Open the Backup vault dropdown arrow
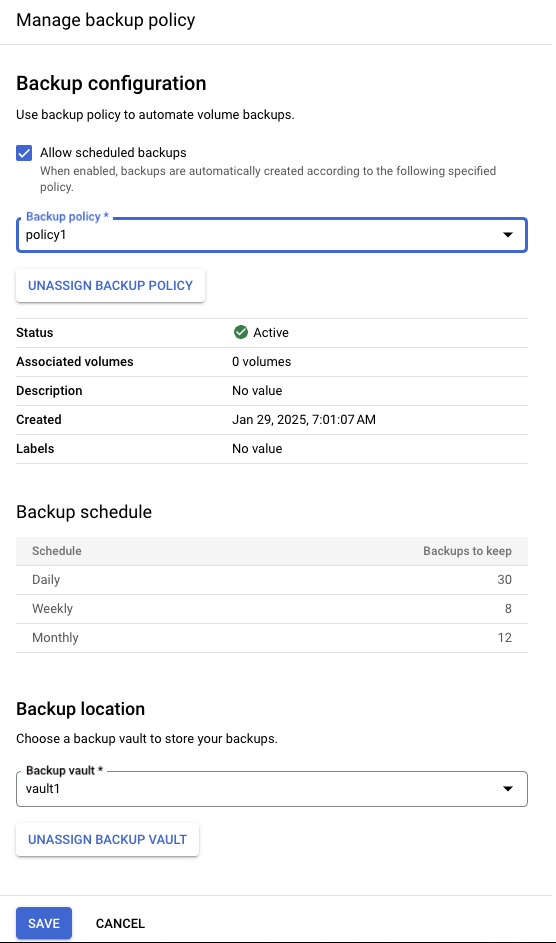Screen dimensions: 556x943 (508, 788)
